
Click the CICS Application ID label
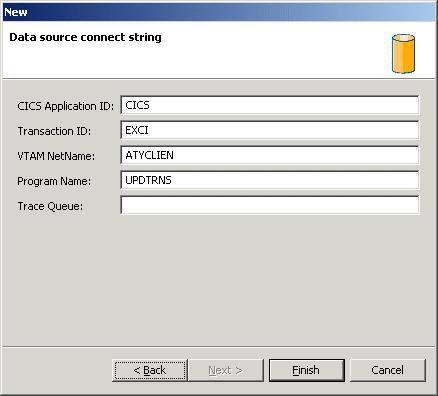65,106
